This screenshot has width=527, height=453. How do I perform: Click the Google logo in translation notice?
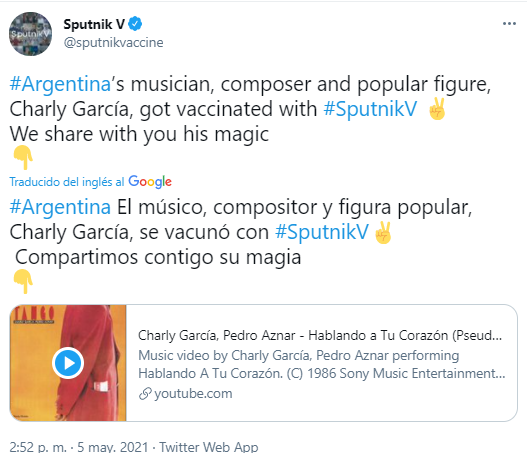point(150,182)
